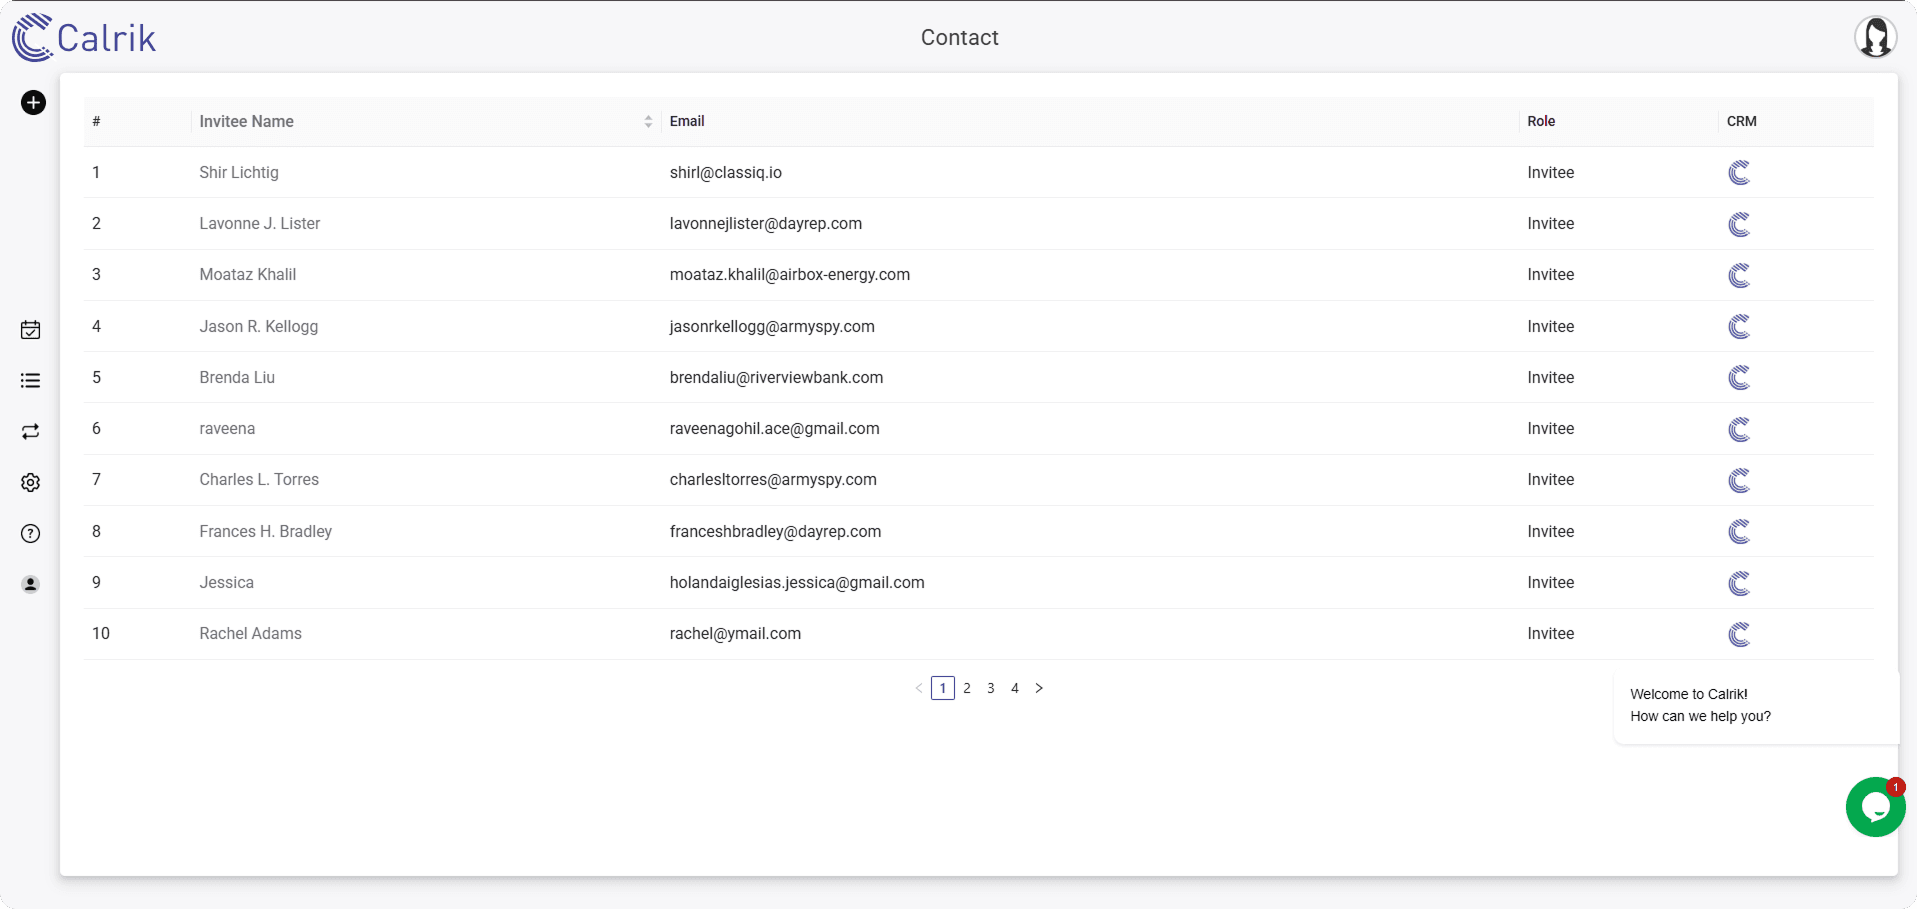Select page 3 in pagination
The height and width of the screenshot is (909, 1917).
(991, 688)
